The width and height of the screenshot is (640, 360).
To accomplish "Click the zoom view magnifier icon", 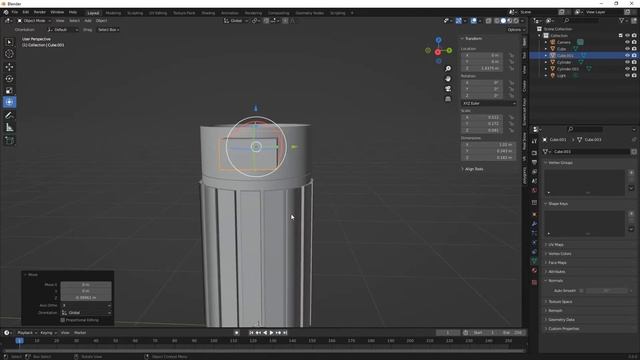I will tap(448, 69).
